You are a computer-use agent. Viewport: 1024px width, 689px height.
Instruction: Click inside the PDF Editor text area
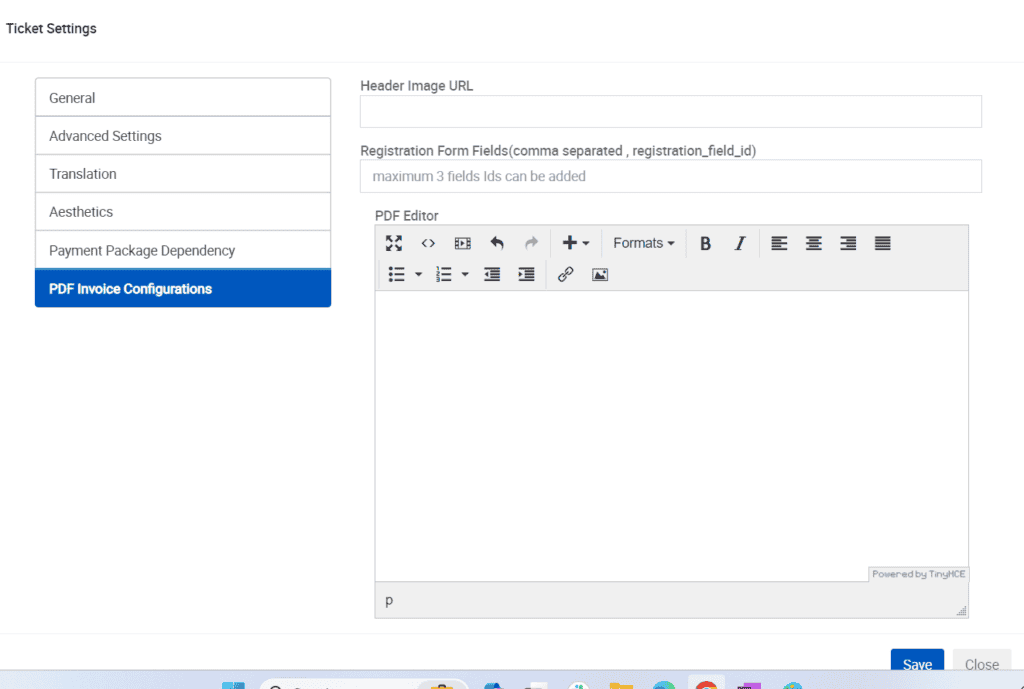[x=671, y=436]
